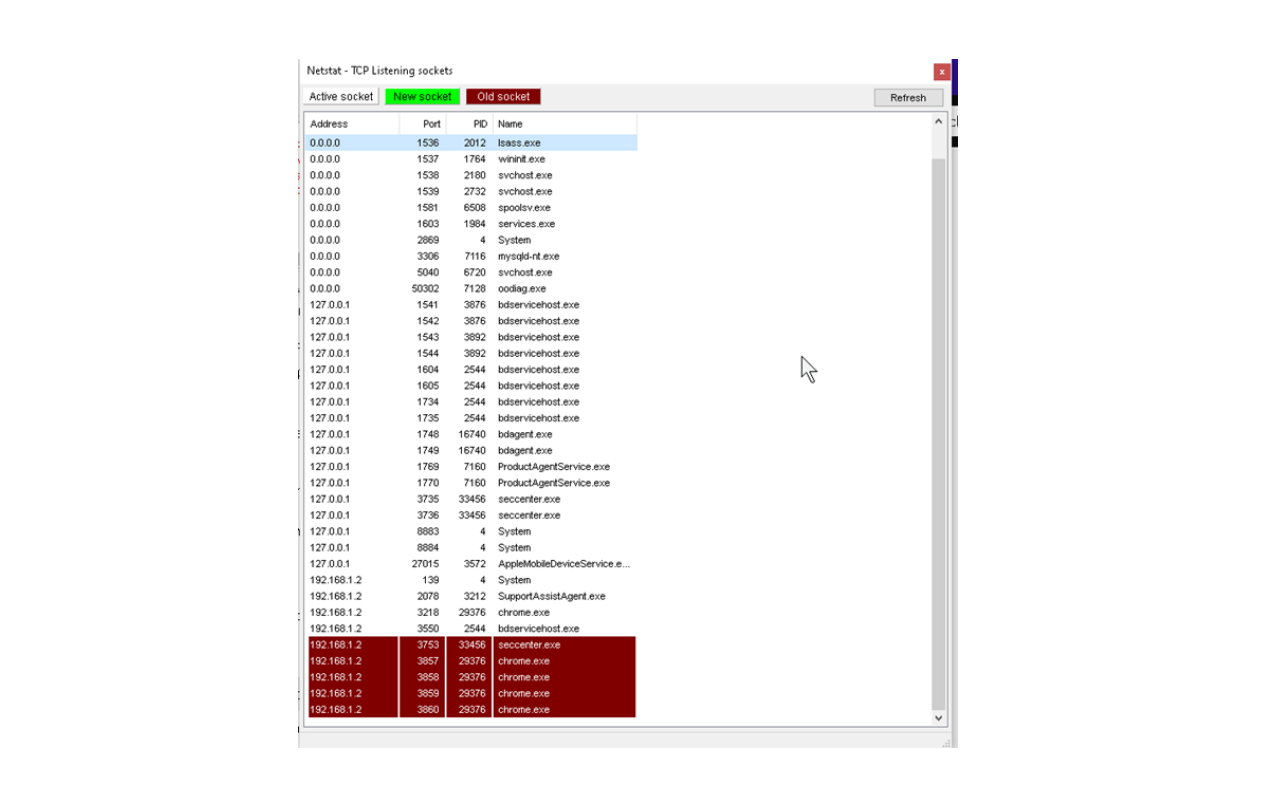Screen dimensions: 1280x800
Task: Sort the list by Port column
Action: point(430,123)
